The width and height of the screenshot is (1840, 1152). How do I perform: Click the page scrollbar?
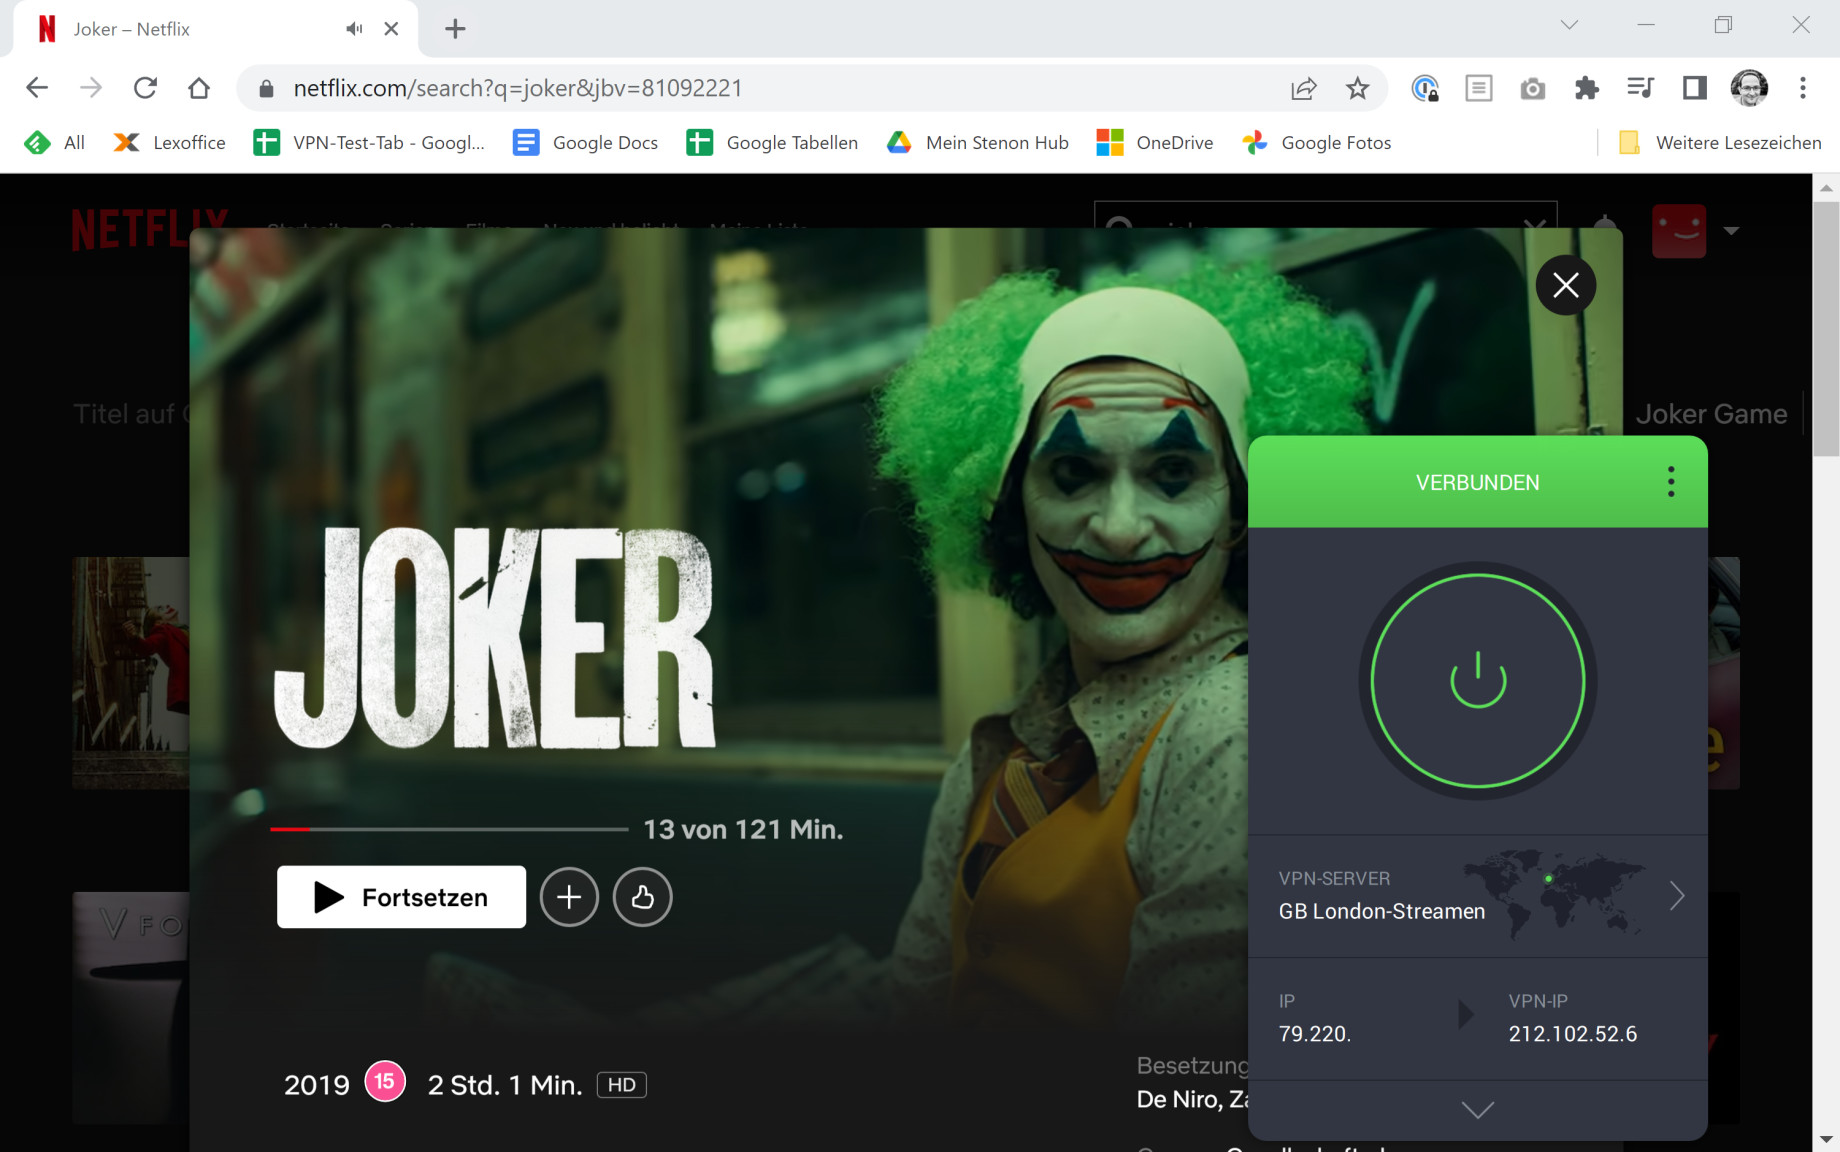point(1826,330)
